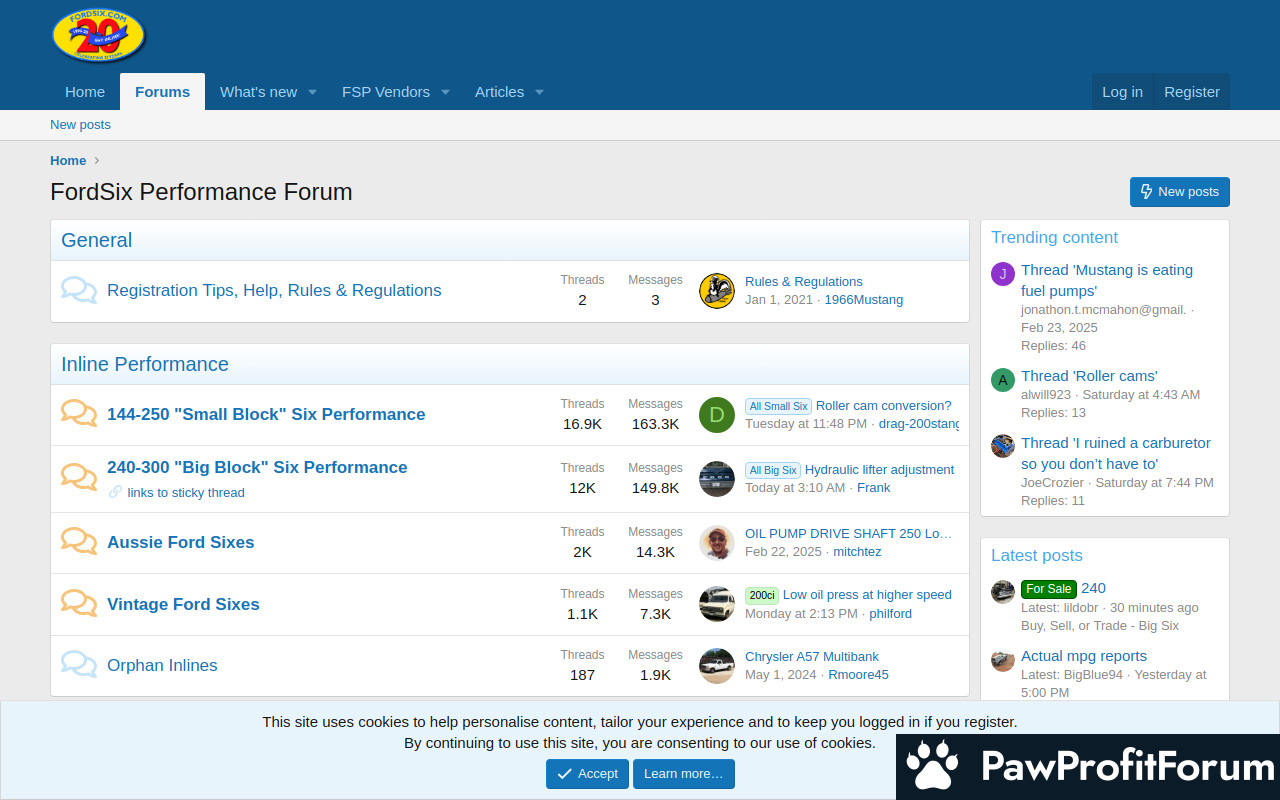
Task: Open the Log in link
Action: [1122, 92]
